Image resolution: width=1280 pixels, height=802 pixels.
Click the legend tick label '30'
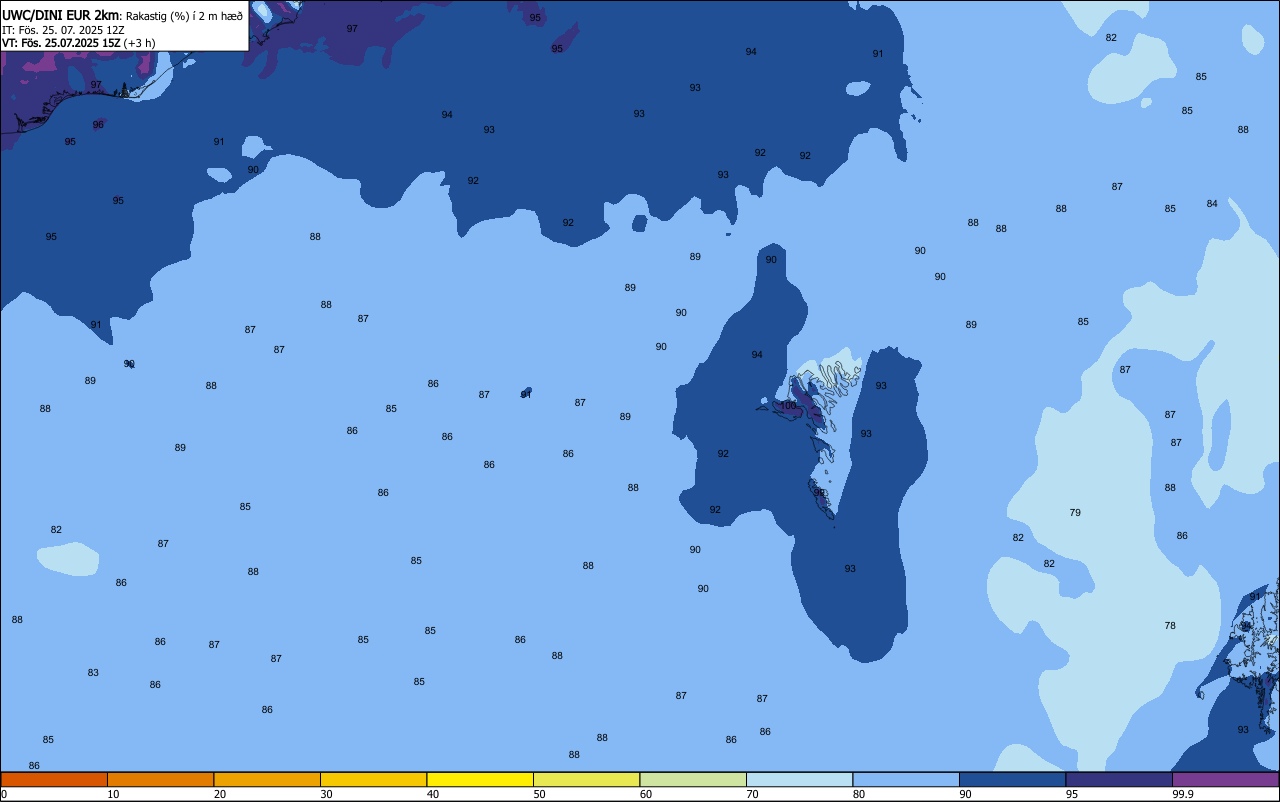point(326,794)
